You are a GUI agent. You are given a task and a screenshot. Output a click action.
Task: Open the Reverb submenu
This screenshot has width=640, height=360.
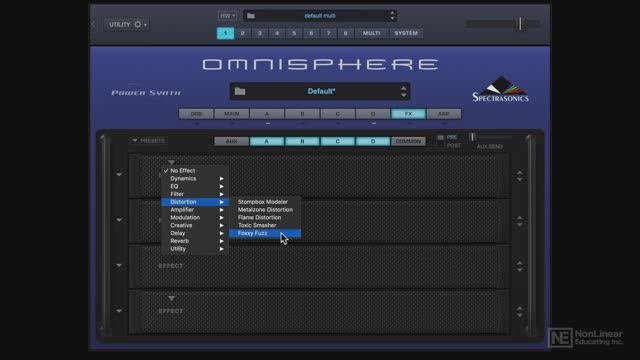[195, 241]
